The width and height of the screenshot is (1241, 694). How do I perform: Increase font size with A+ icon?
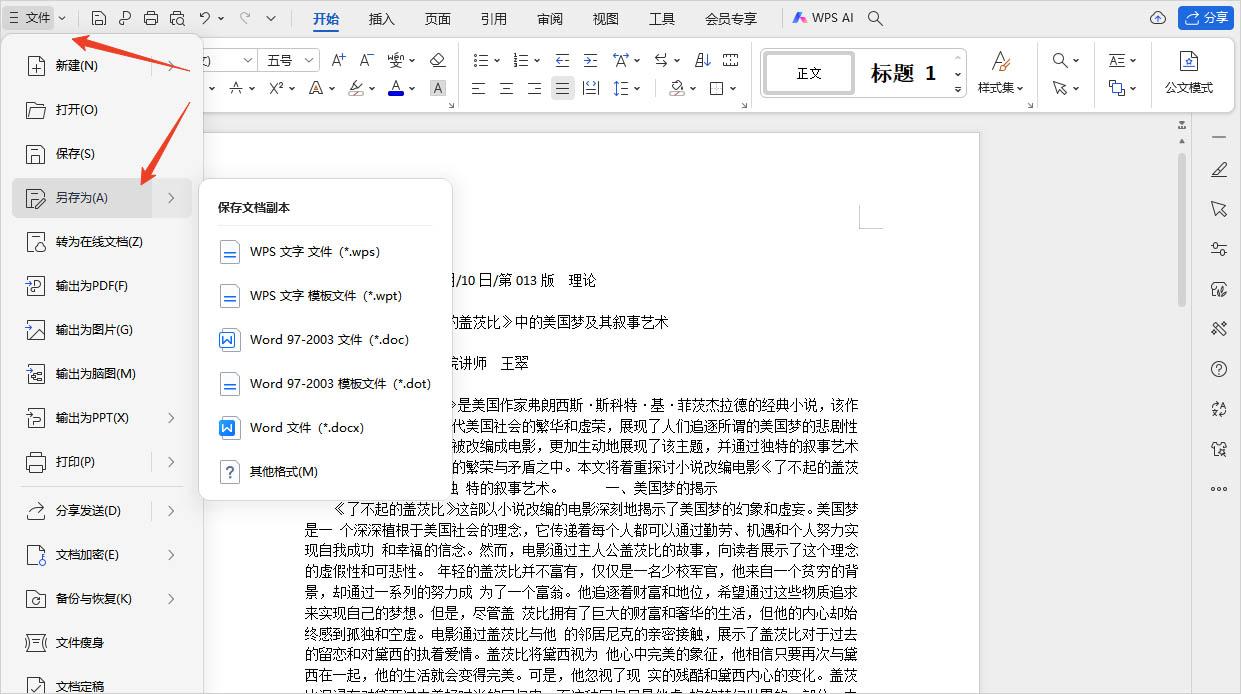[x=337, y=60]
